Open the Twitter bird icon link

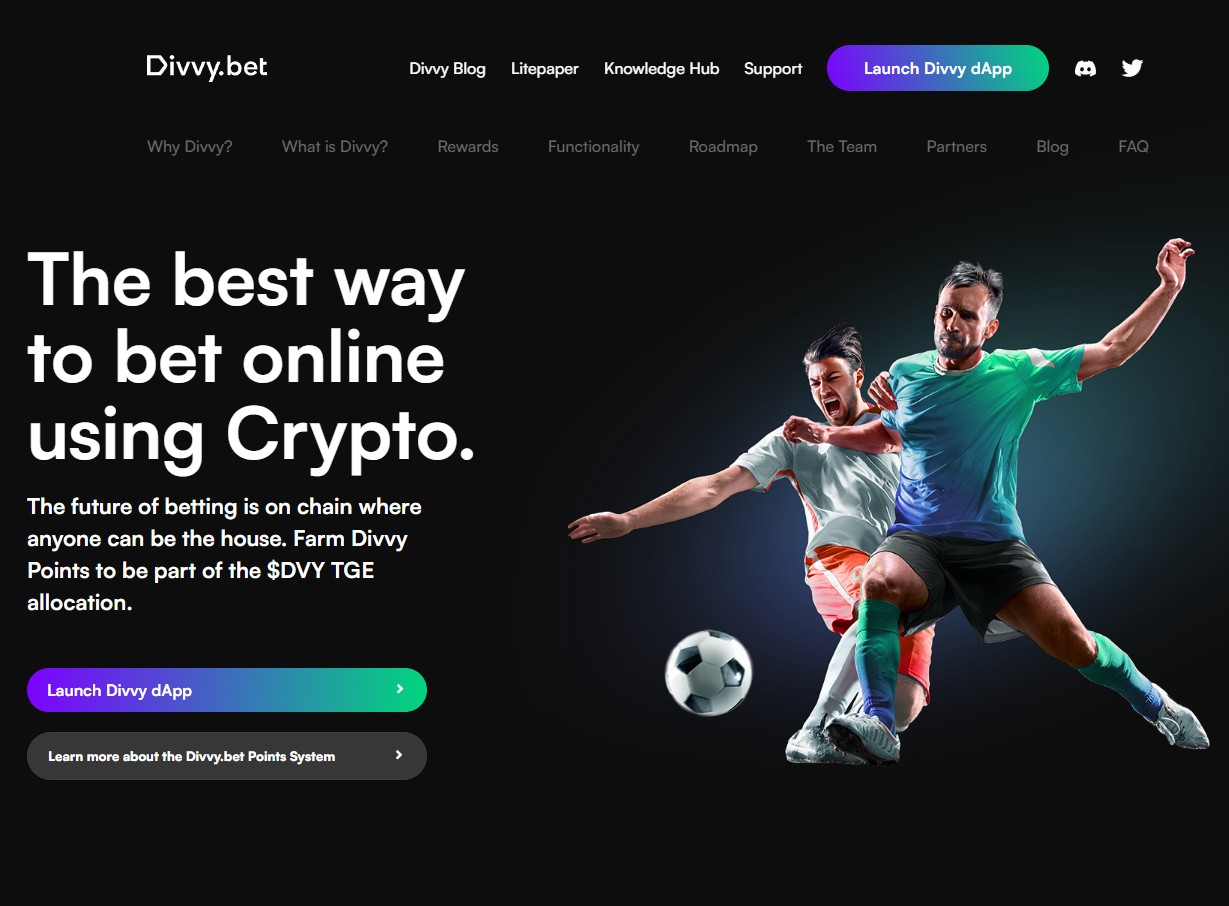tap(1132, 68)
